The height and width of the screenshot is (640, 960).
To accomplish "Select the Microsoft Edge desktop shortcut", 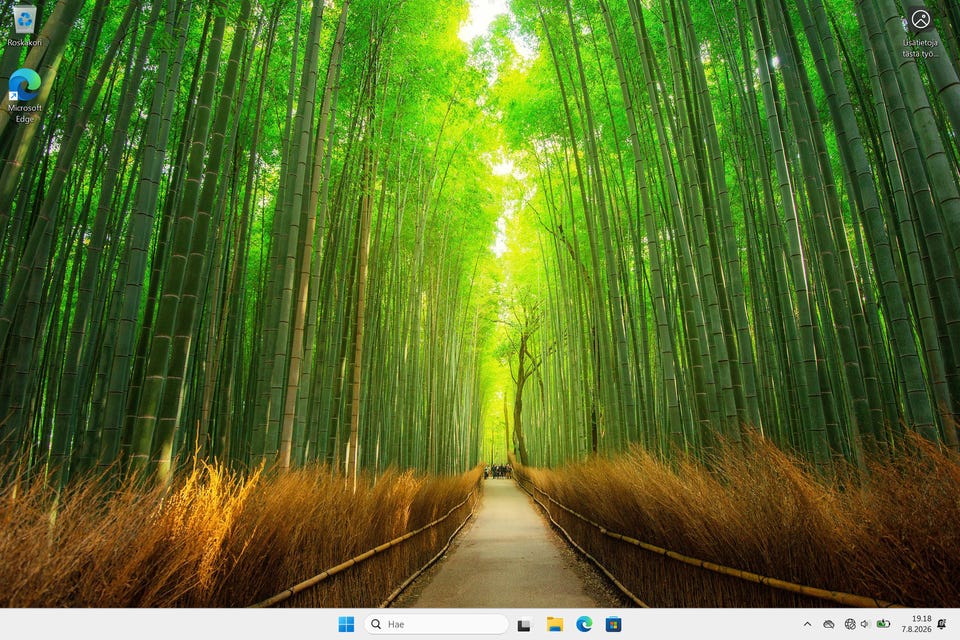I will pos(24,96).
